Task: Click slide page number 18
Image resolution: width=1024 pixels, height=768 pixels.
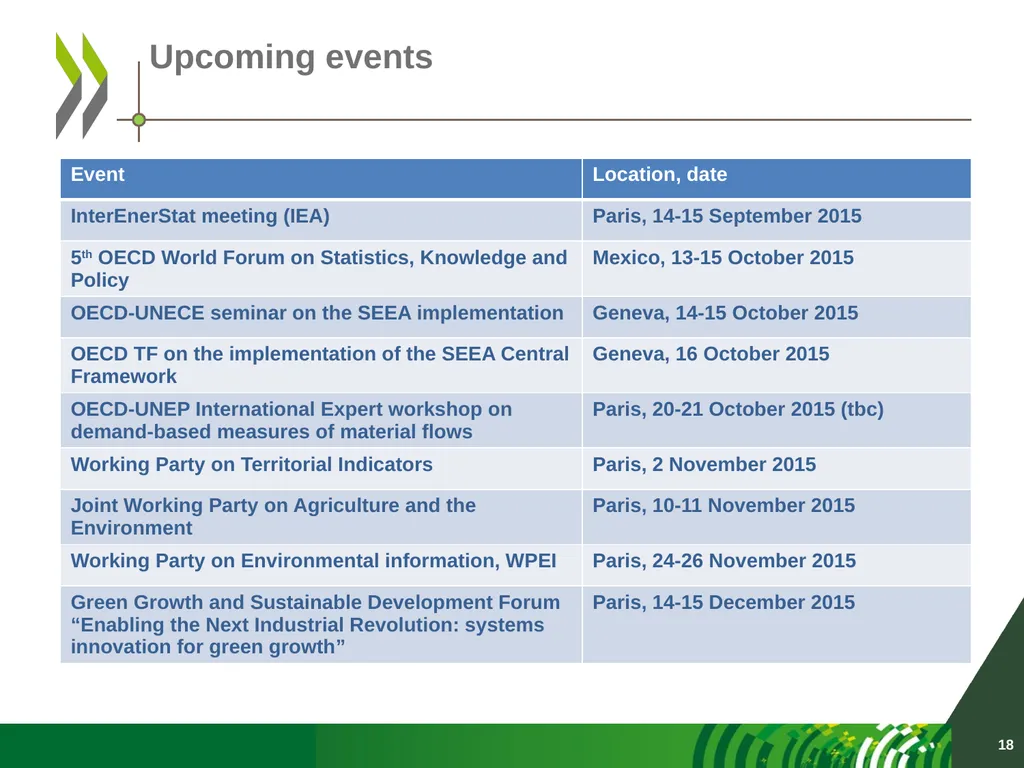Action: pyautogui.click(x=1006, y=744)
